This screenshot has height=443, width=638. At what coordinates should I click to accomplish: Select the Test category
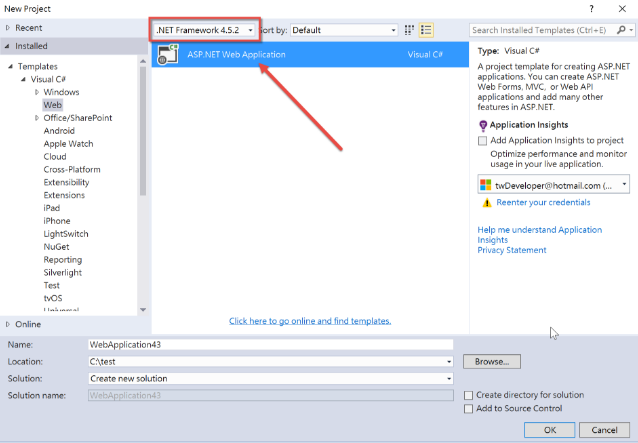(x=51, y=286)
